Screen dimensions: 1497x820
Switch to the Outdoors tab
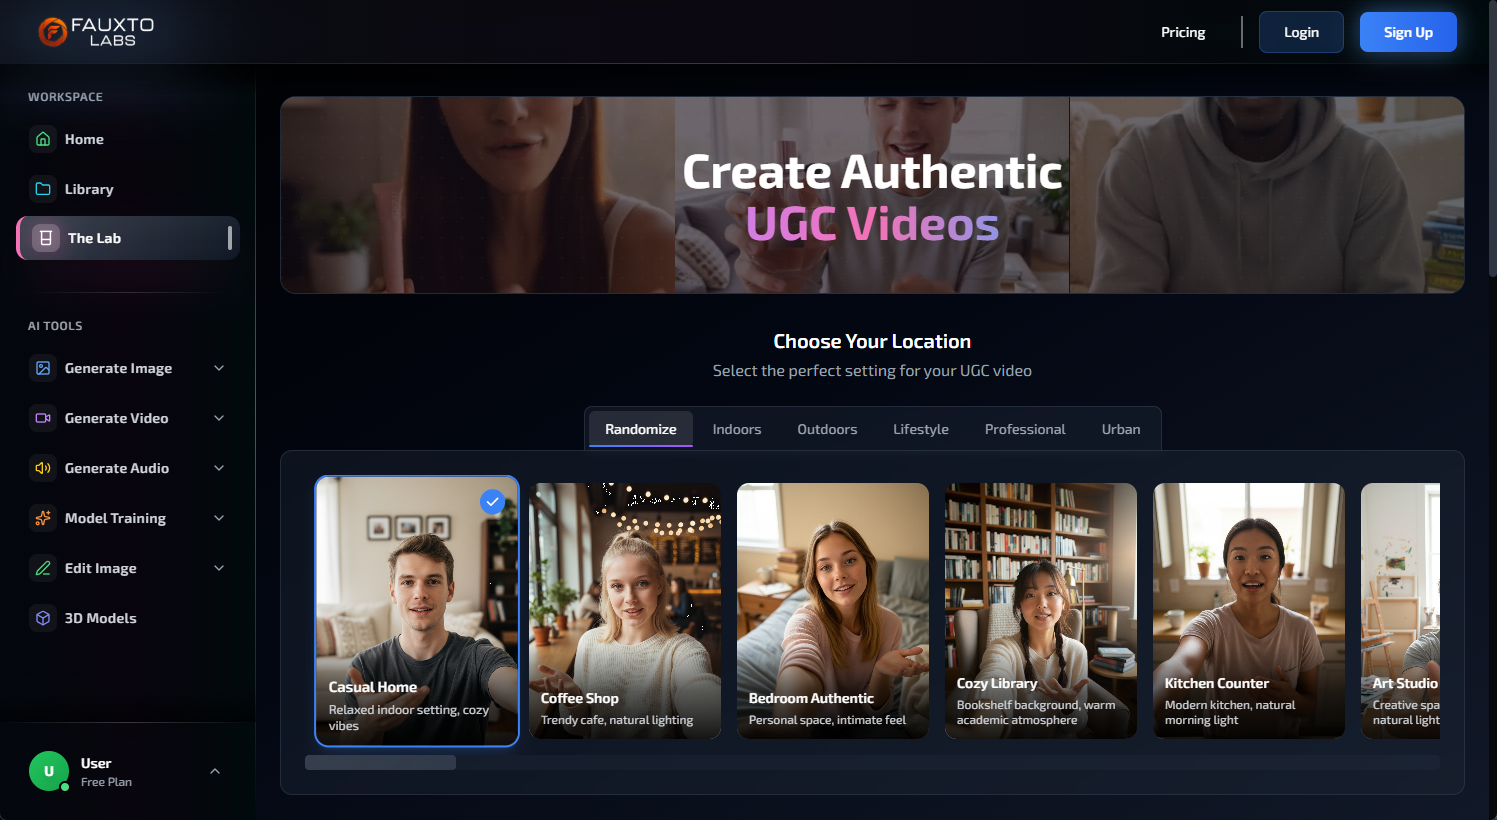[827, 428]
